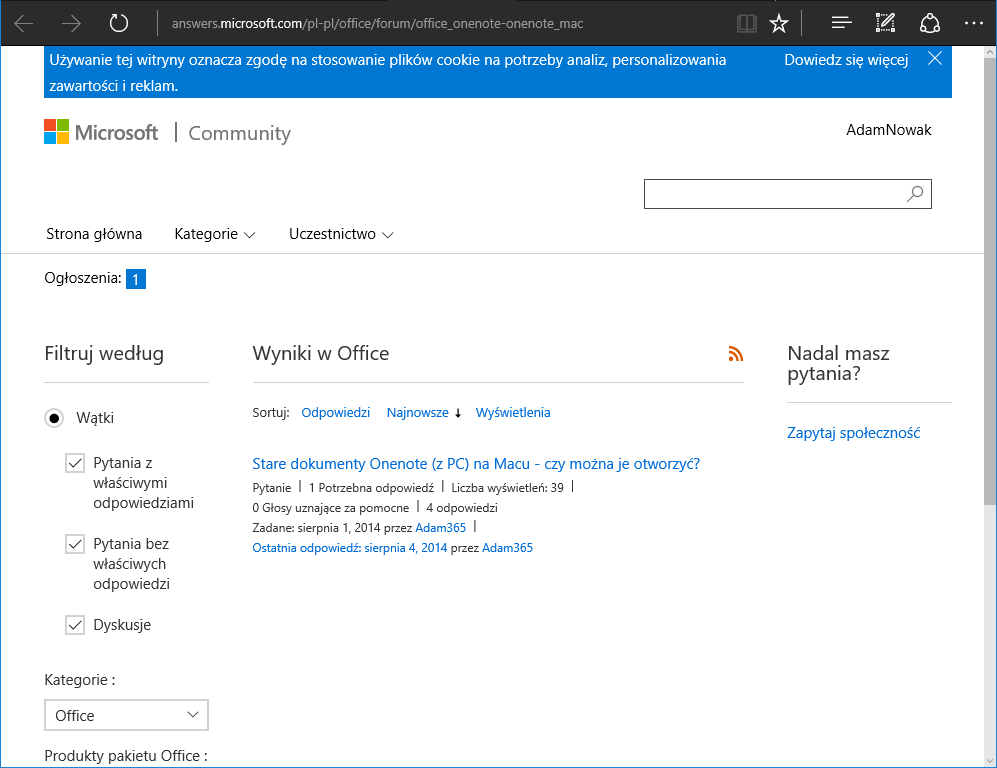Open Adam365 profile on last reply line
Screen dimensions: 997x768
[507, 548]
